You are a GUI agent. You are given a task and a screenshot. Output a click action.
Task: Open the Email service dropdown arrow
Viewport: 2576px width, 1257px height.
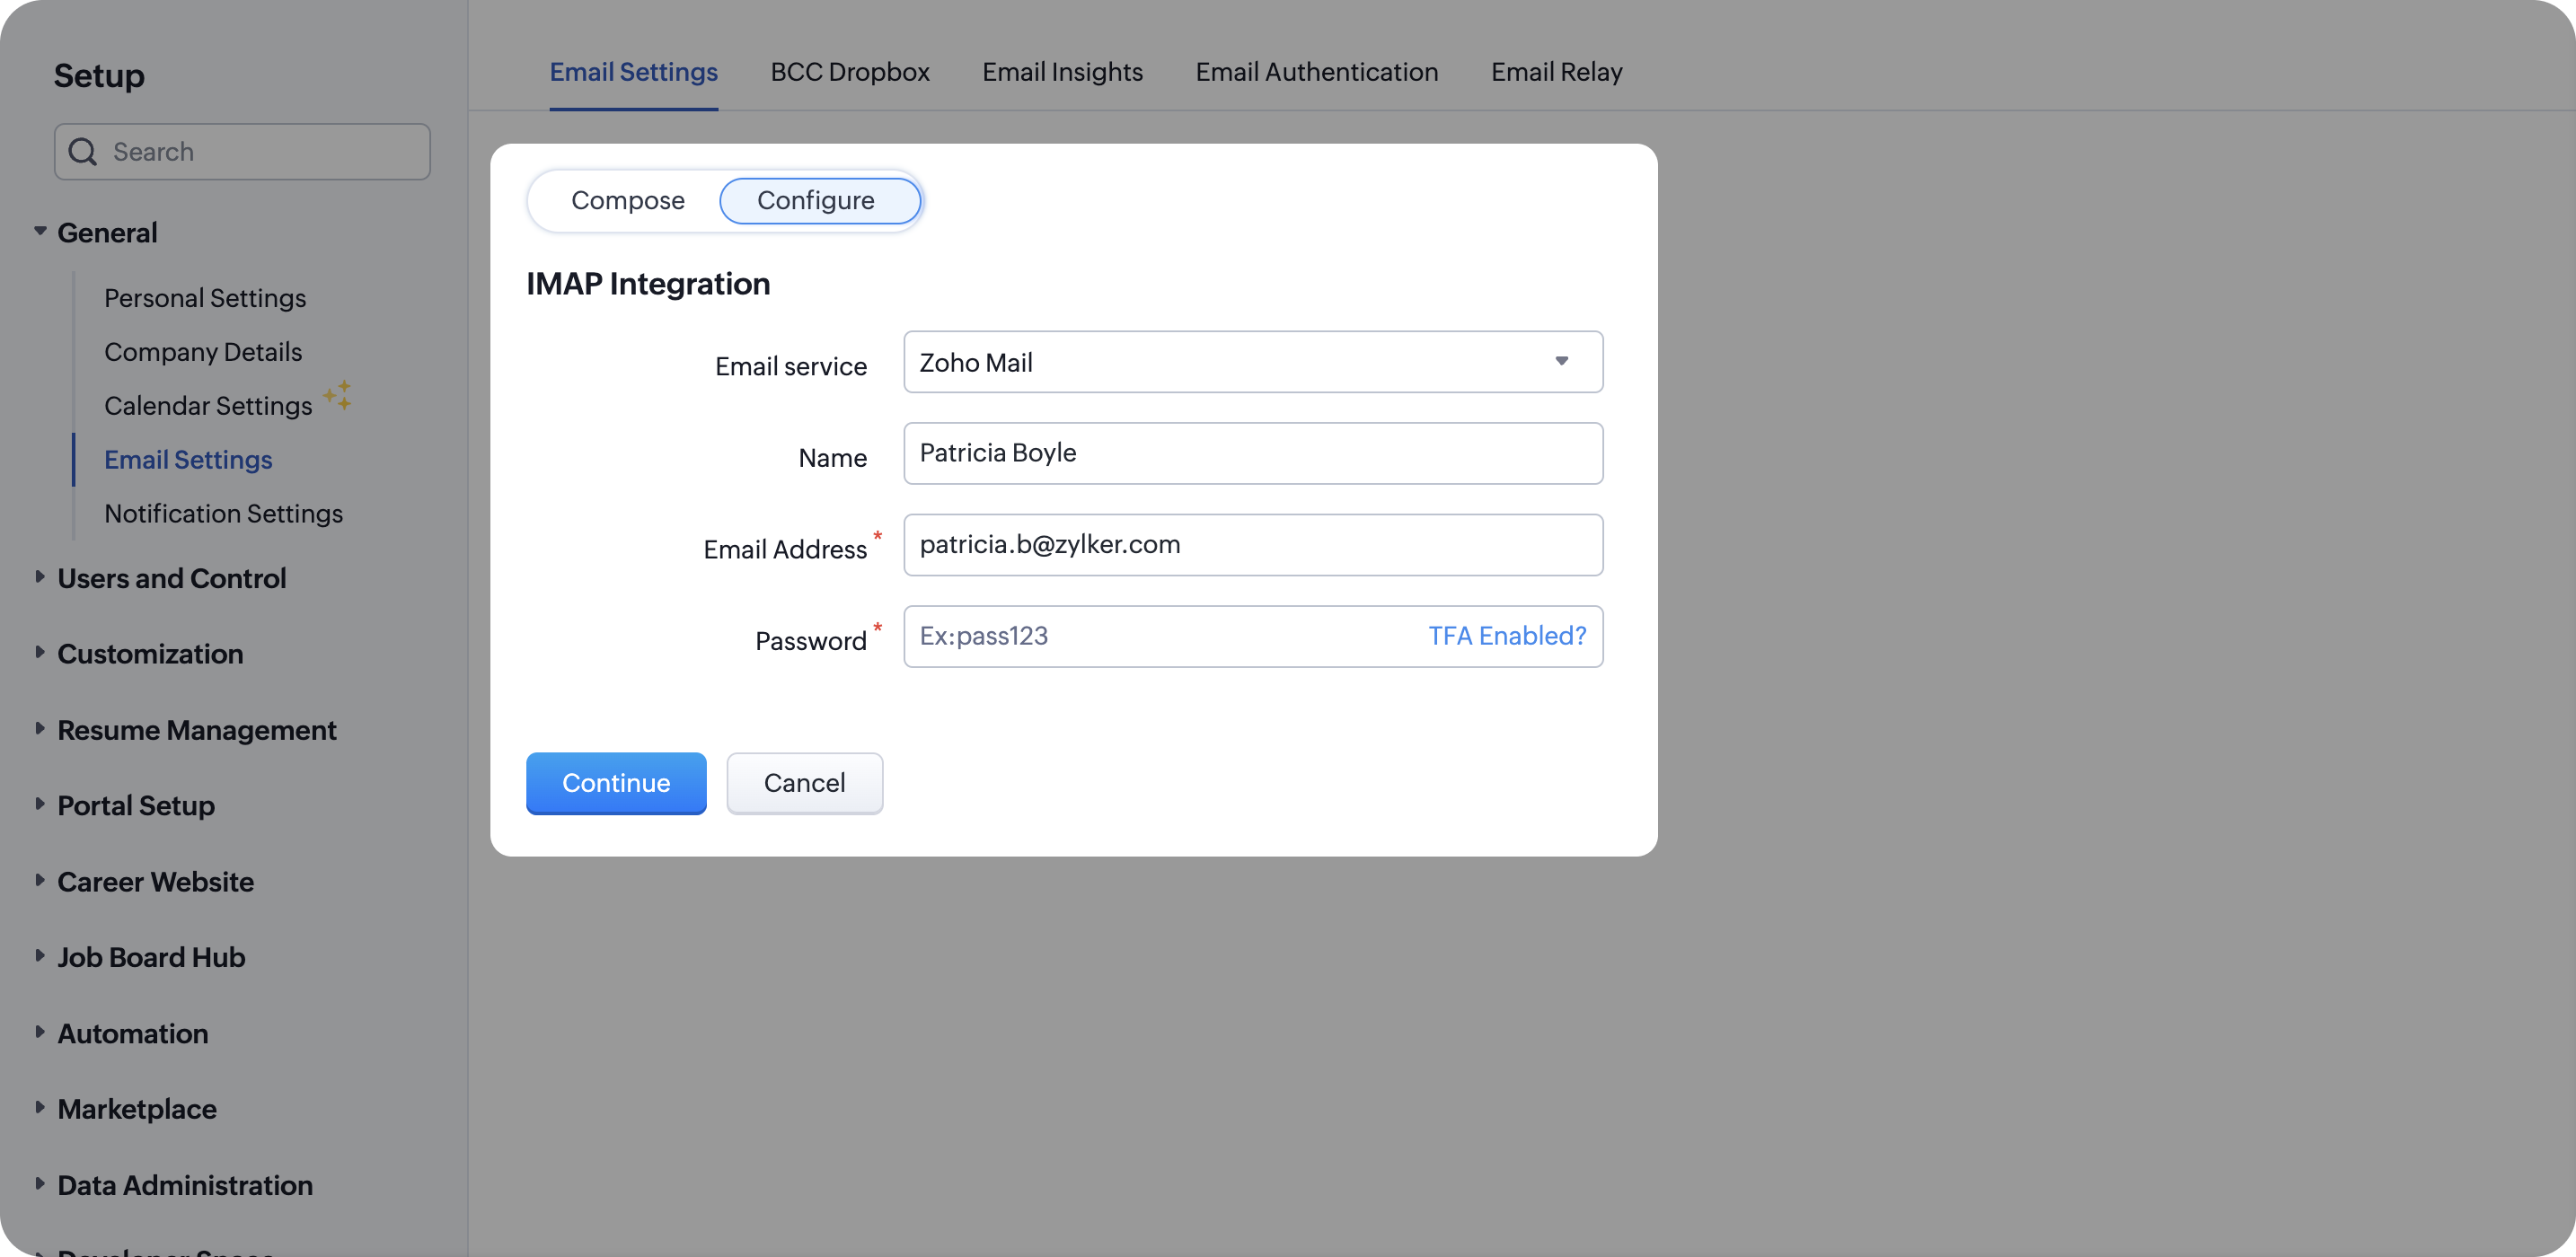[x=1561, y=362]
